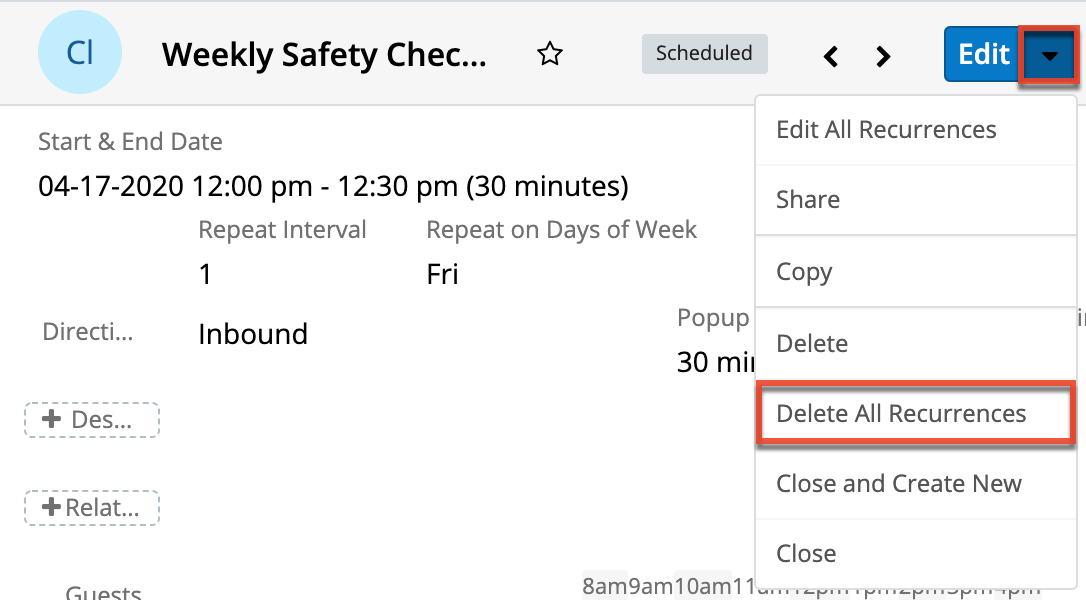This screenshot has width=1086, height=600.
Task: Select Edit All Recurrences from the menu
Action: pos(886,129)
